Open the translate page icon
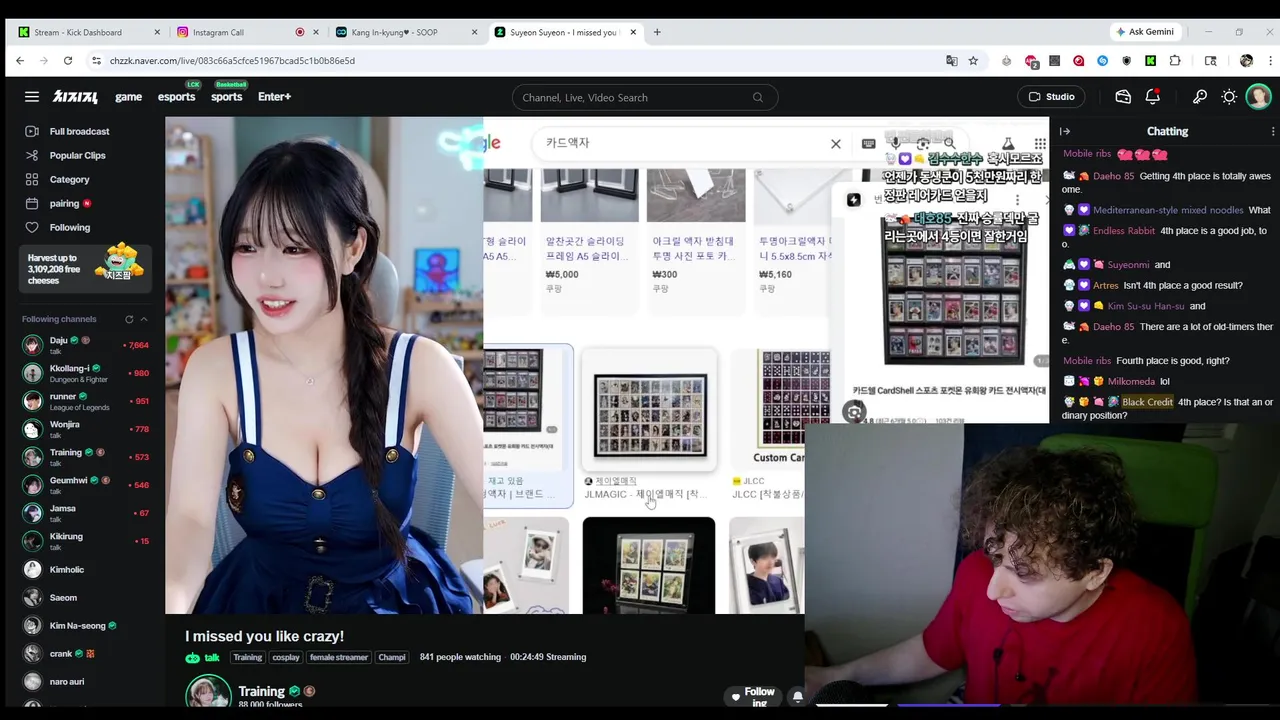 pyautogui.click(x=952, y=61)
